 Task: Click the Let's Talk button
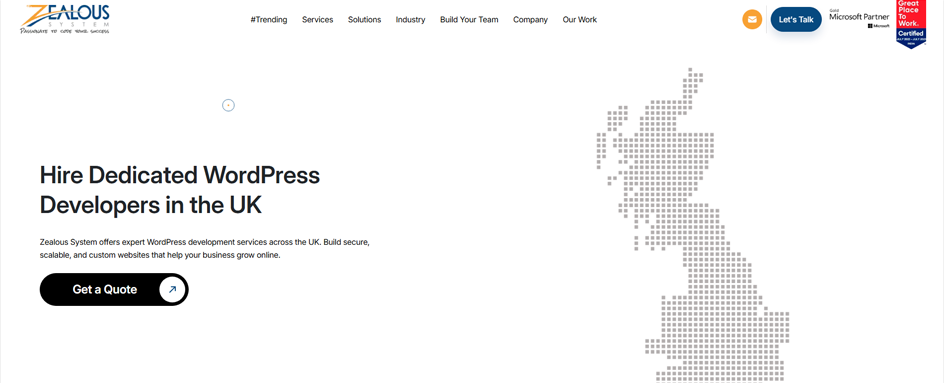tap(796, 20)
